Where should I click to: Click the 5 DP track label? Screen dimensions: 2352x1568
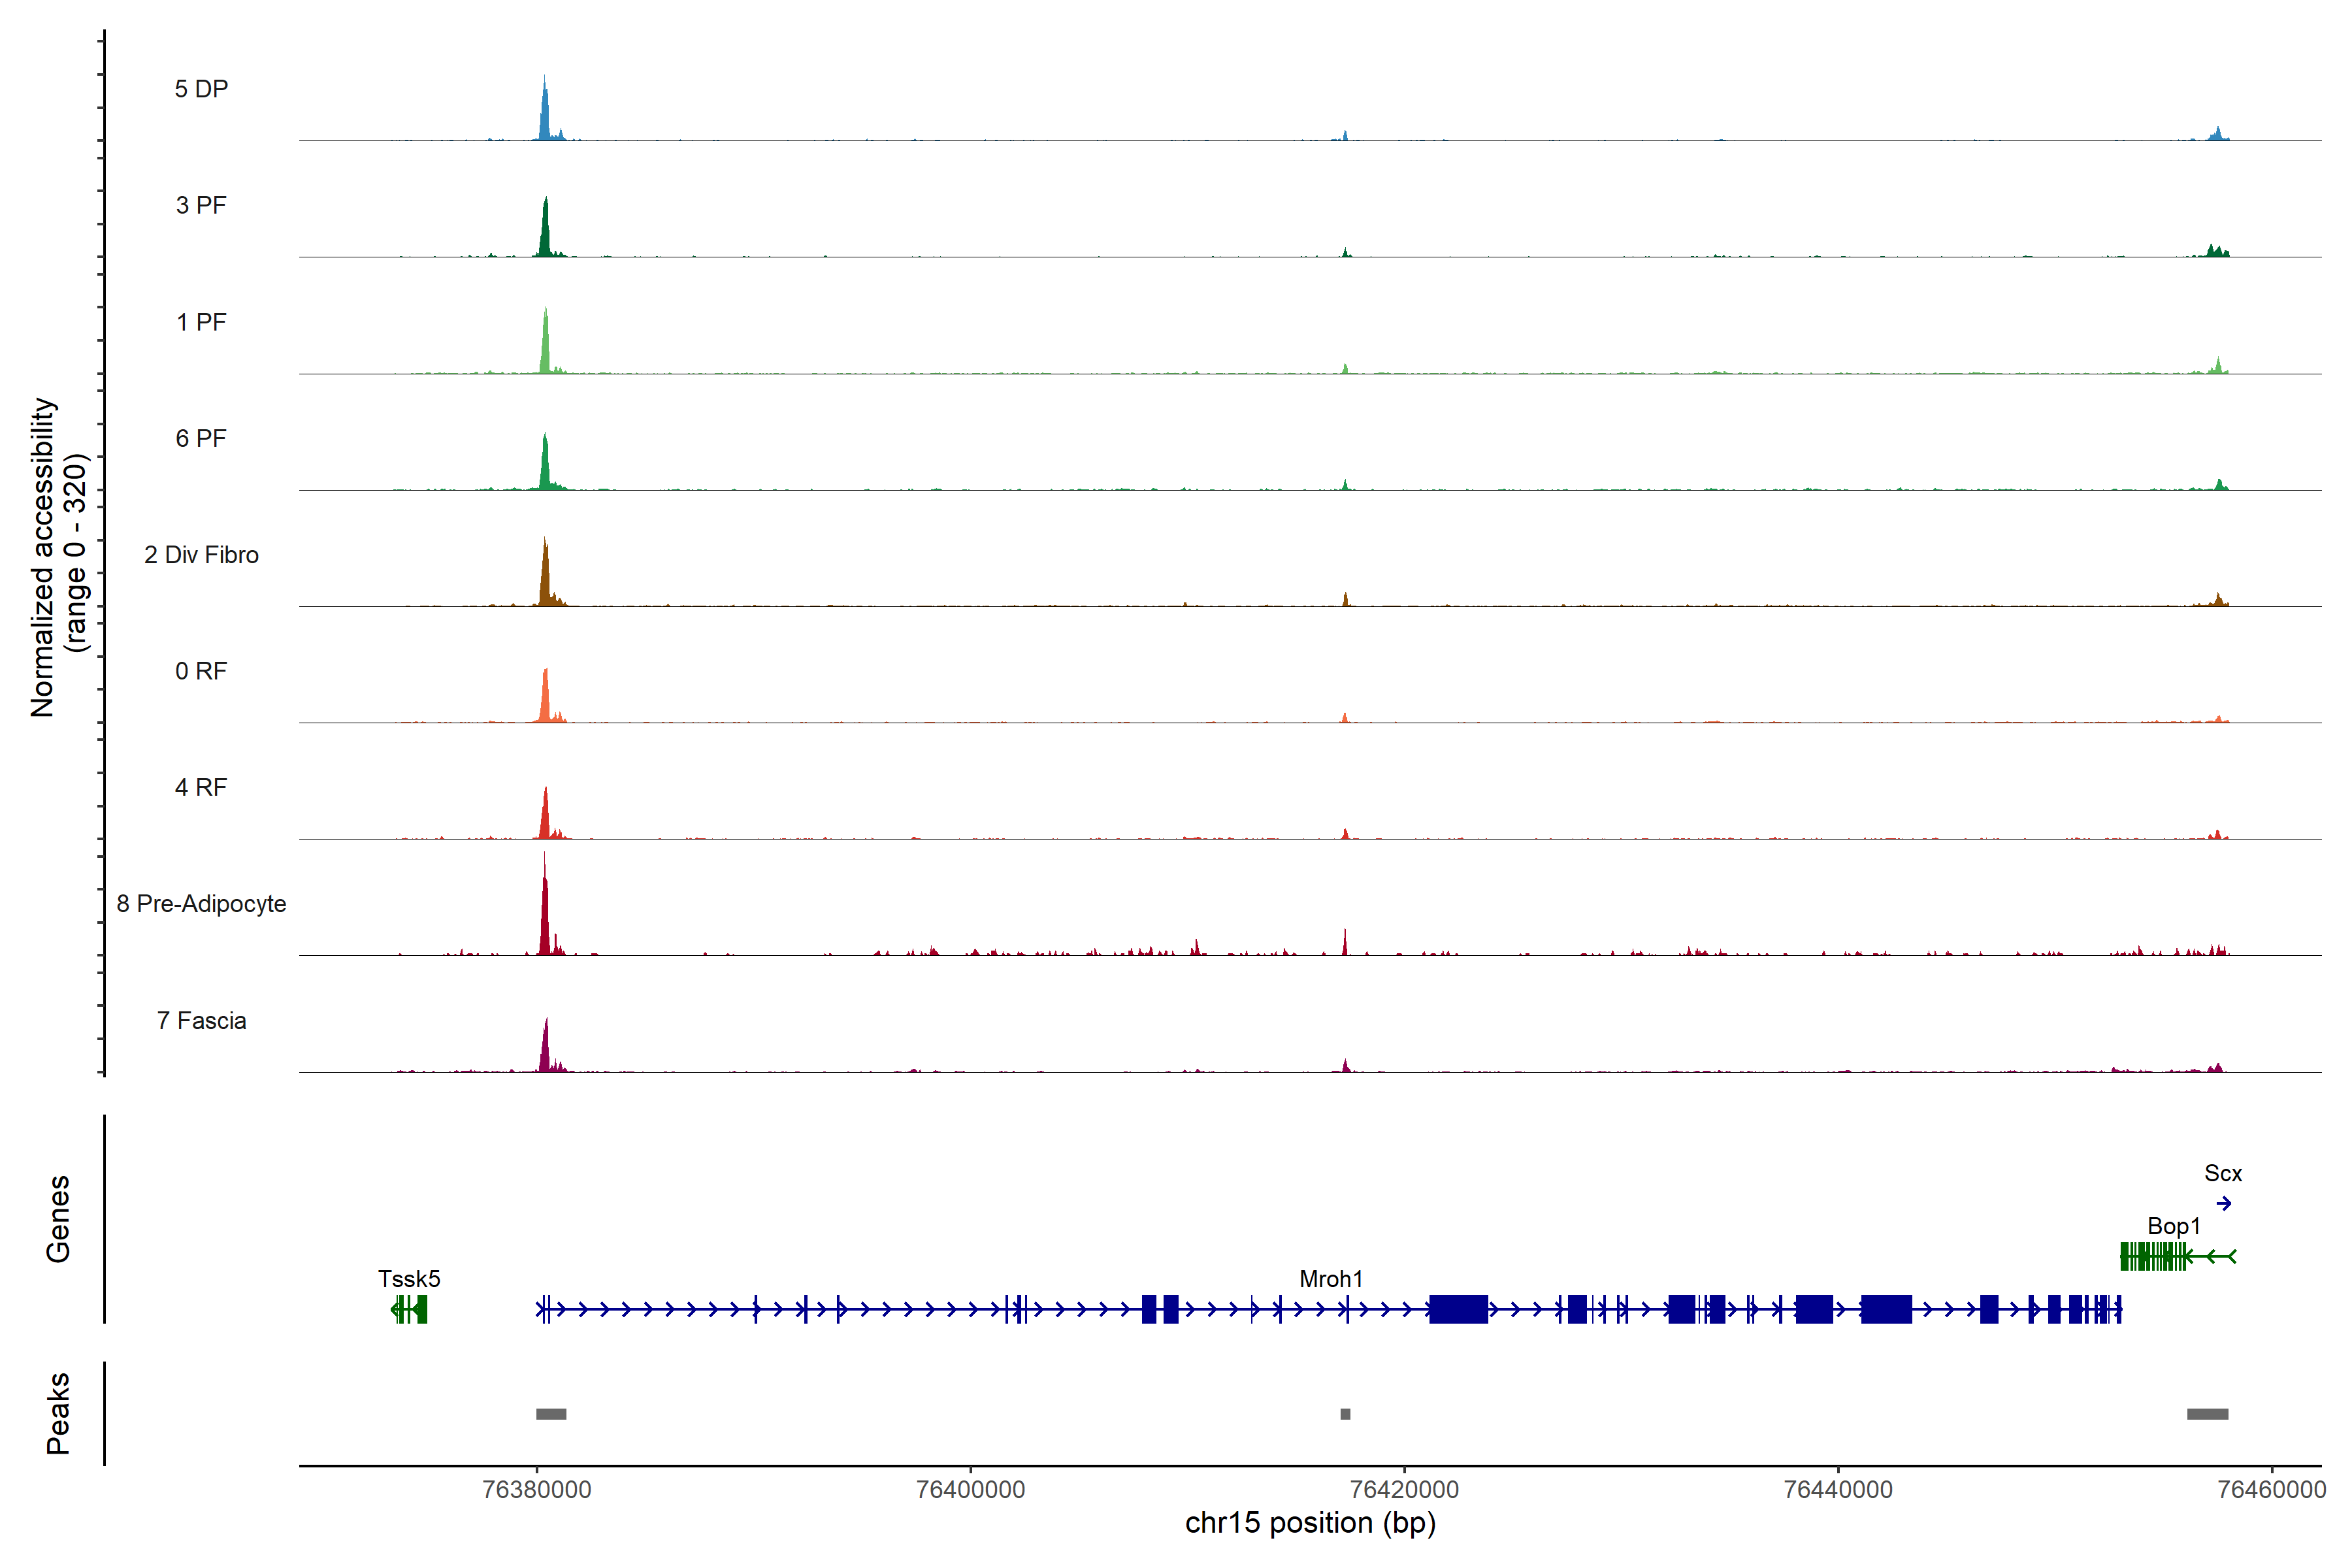tap(201, 89)
